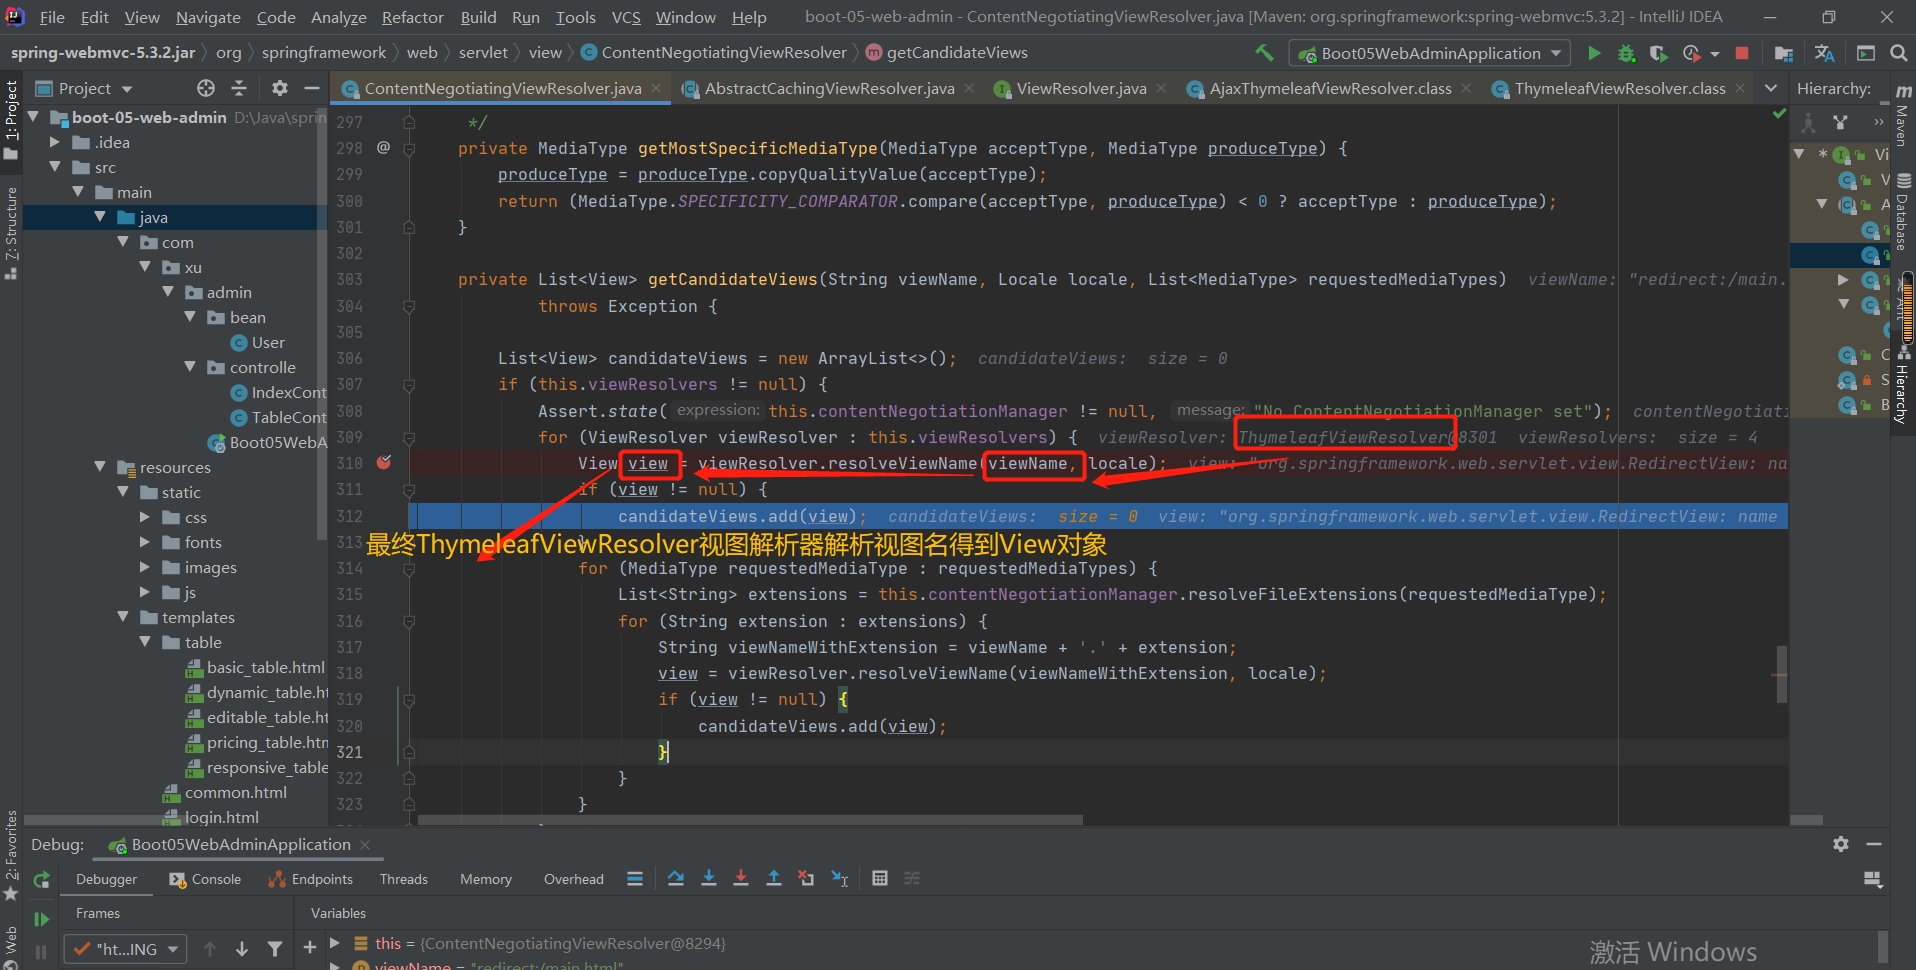1916x970 pixels.
Task: Toggle the Maven tool window
Action: pyautogui.click(x=1903, y=116)
